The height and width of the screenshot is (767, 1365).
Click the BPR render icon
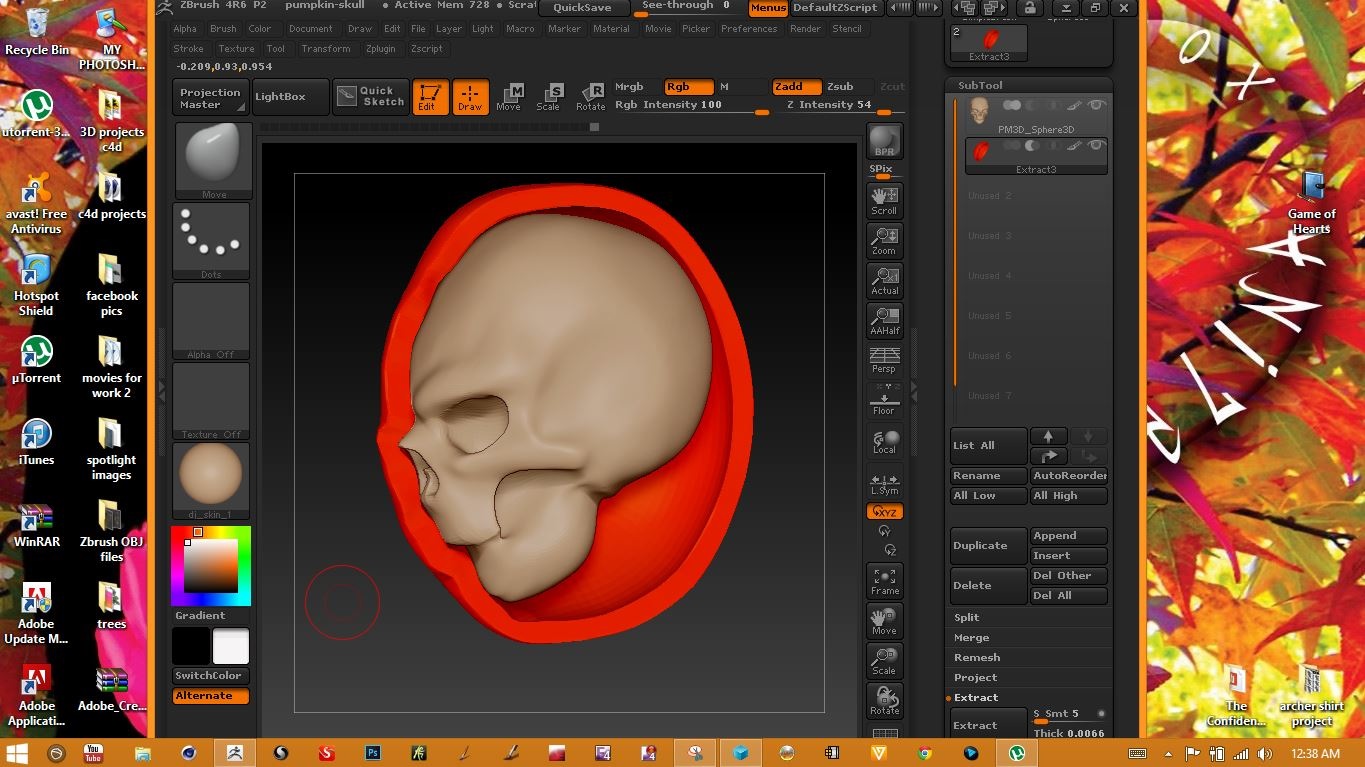pos(884,141)
